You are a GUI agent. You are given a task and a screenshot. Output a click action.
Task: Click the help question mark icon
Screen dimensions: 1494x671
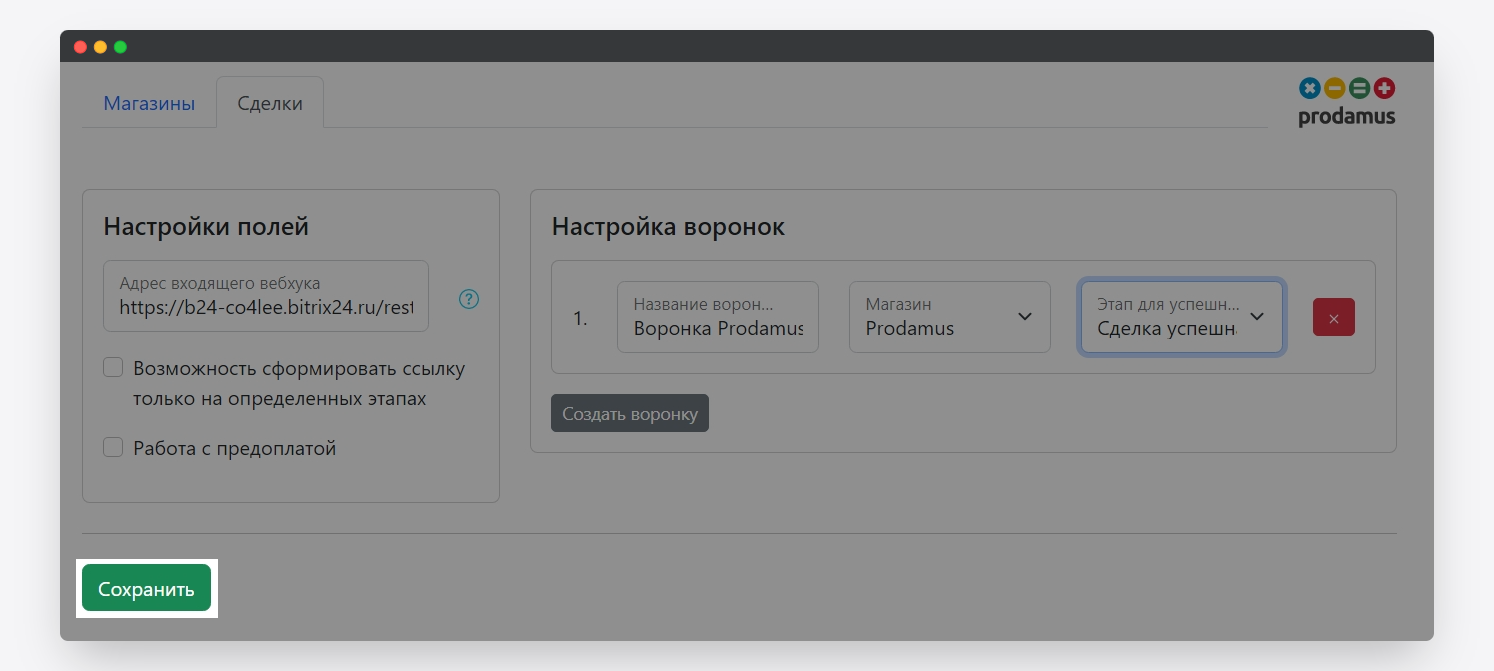469,299
